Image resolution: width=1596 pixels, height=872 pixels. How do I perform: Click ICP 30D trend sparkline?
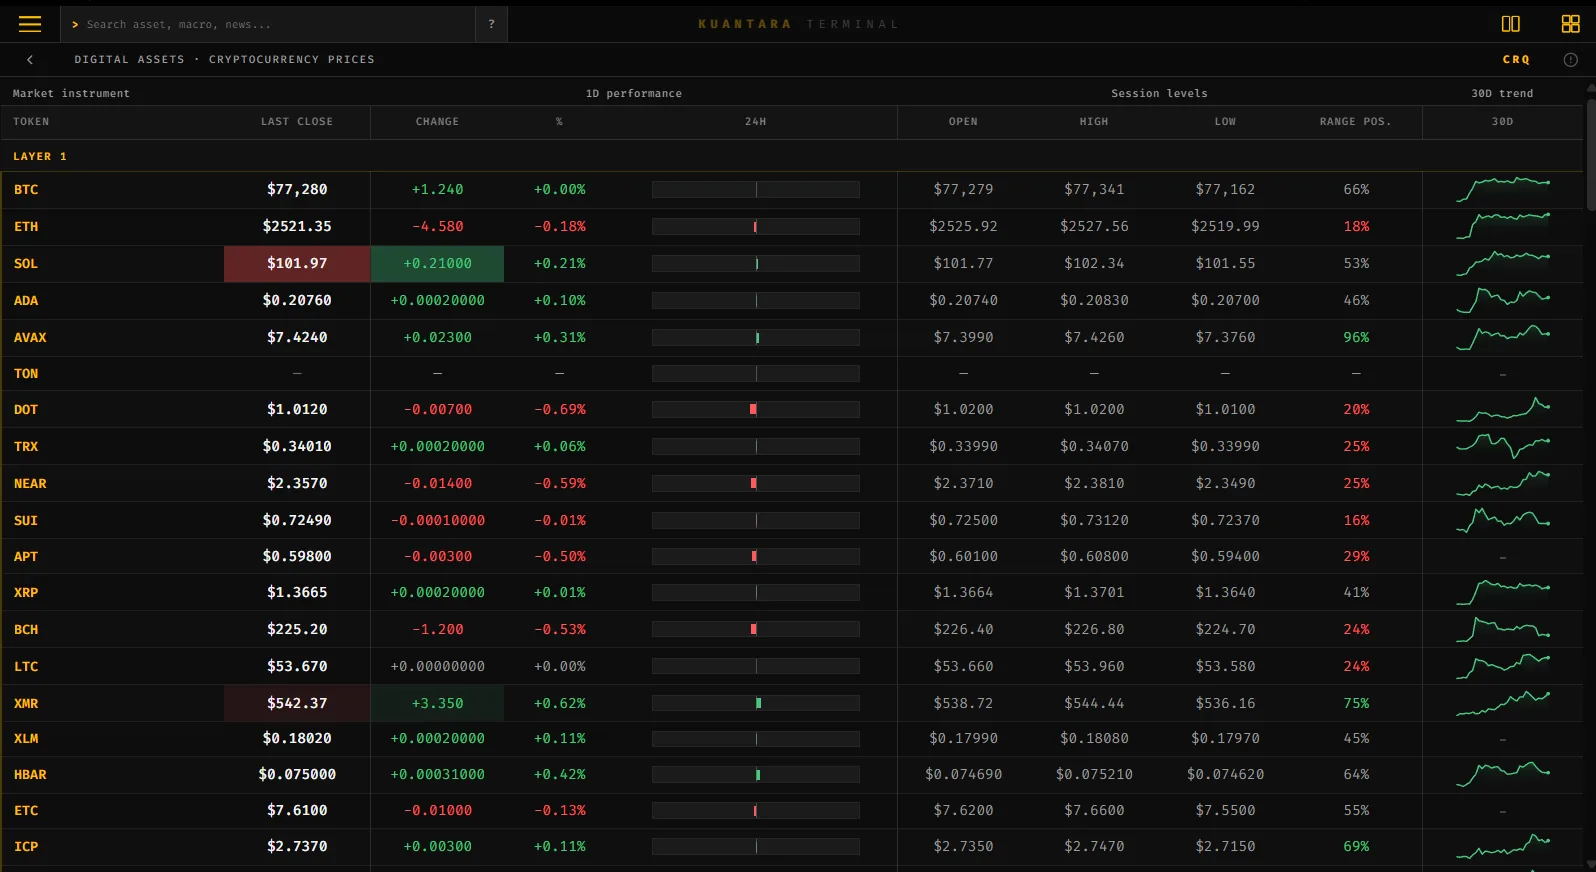click(x=1502, y=846)
